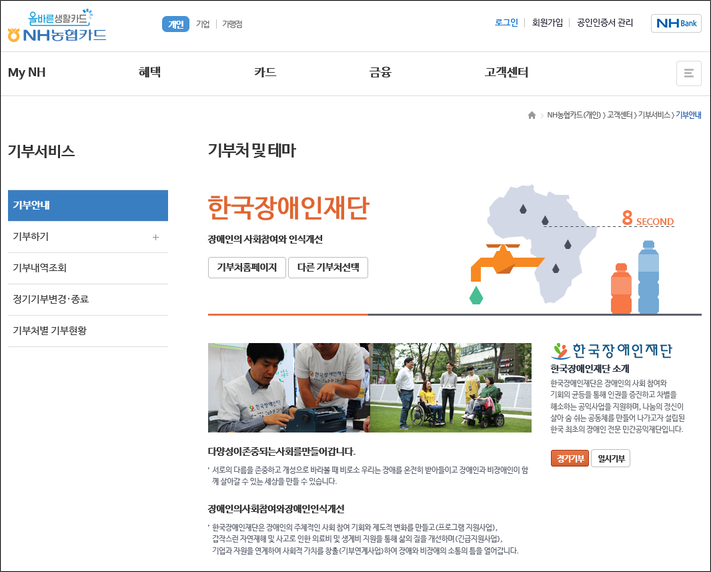This screenshot has width=711, height=572.
Task: Select 기부처별 기부현황 in sidebar
Action: coord(88,331)
